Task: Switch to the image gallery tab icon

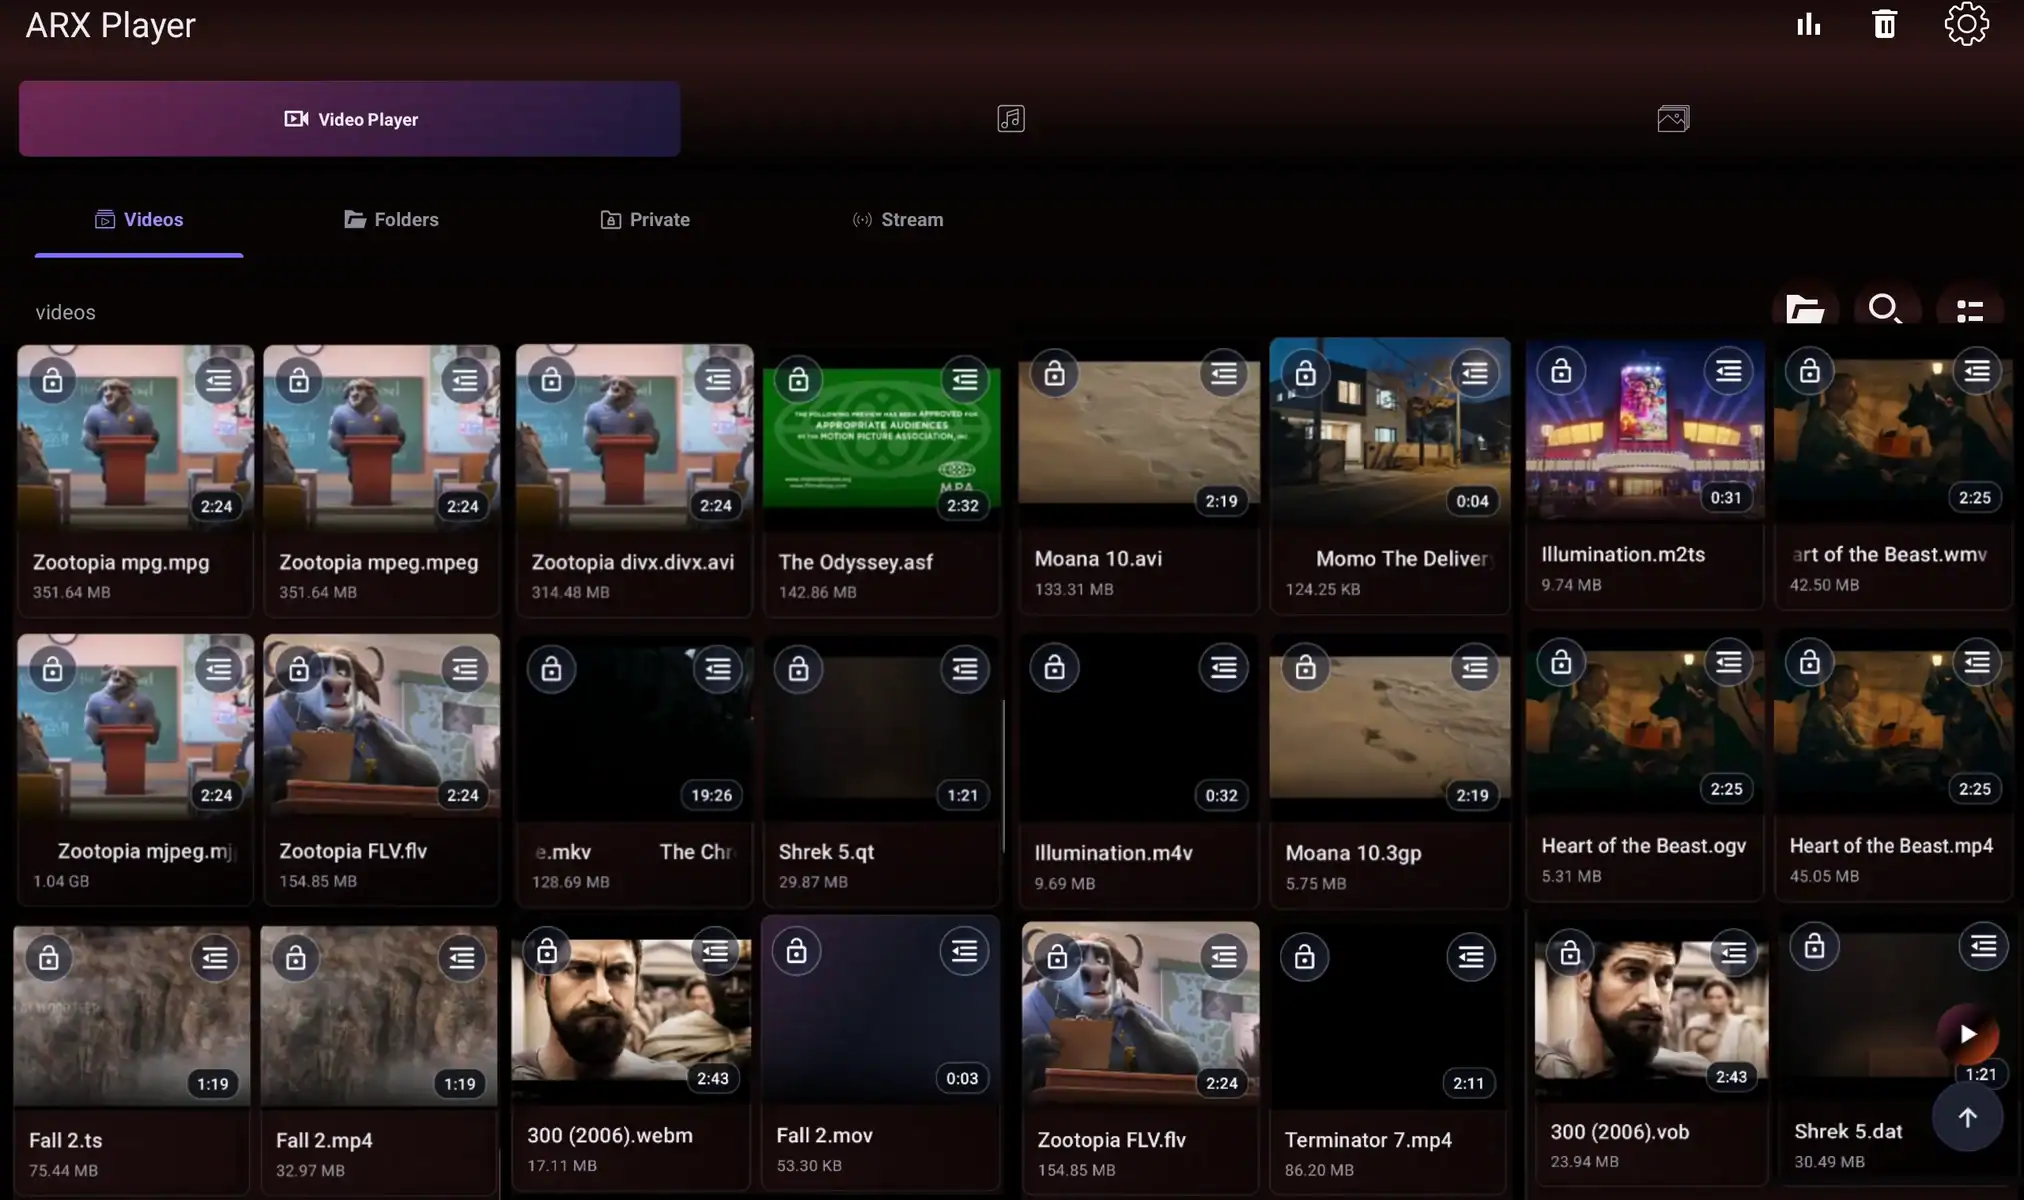Action: click(x=1673, y=119)
